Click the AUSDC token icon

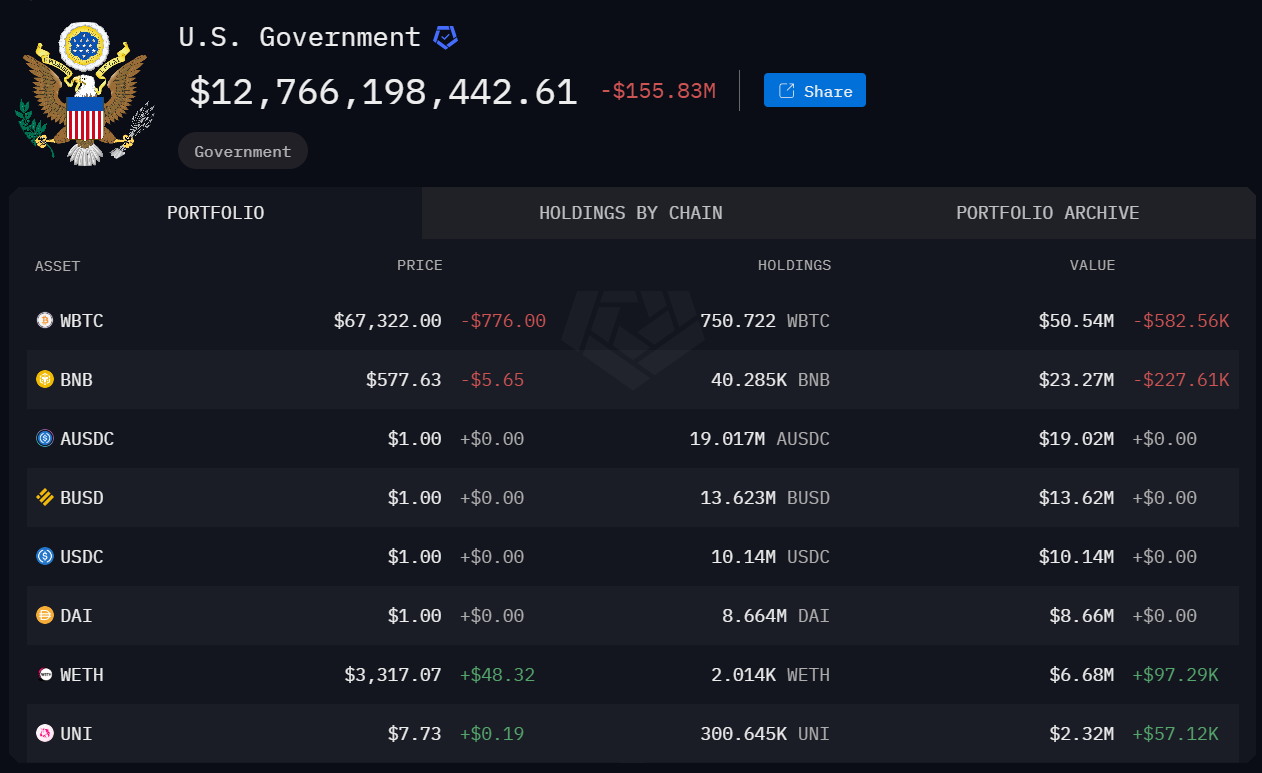(44, 439)
